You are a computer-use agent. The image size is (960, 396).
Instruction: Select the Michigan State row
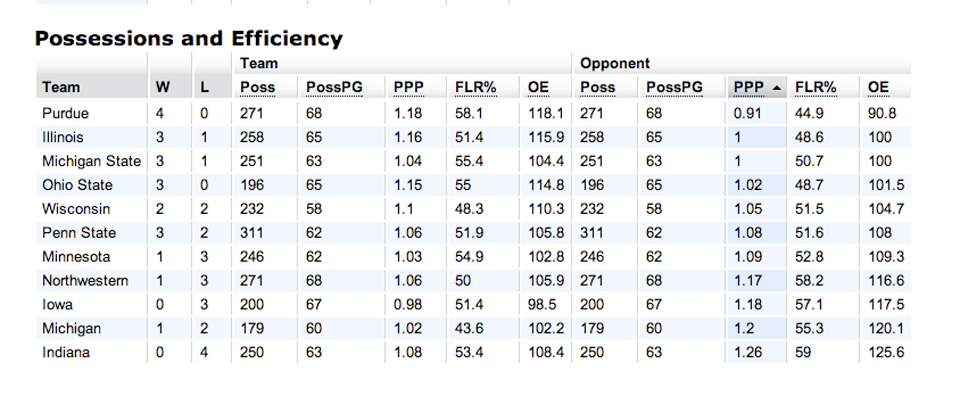(x=473, y=161)
